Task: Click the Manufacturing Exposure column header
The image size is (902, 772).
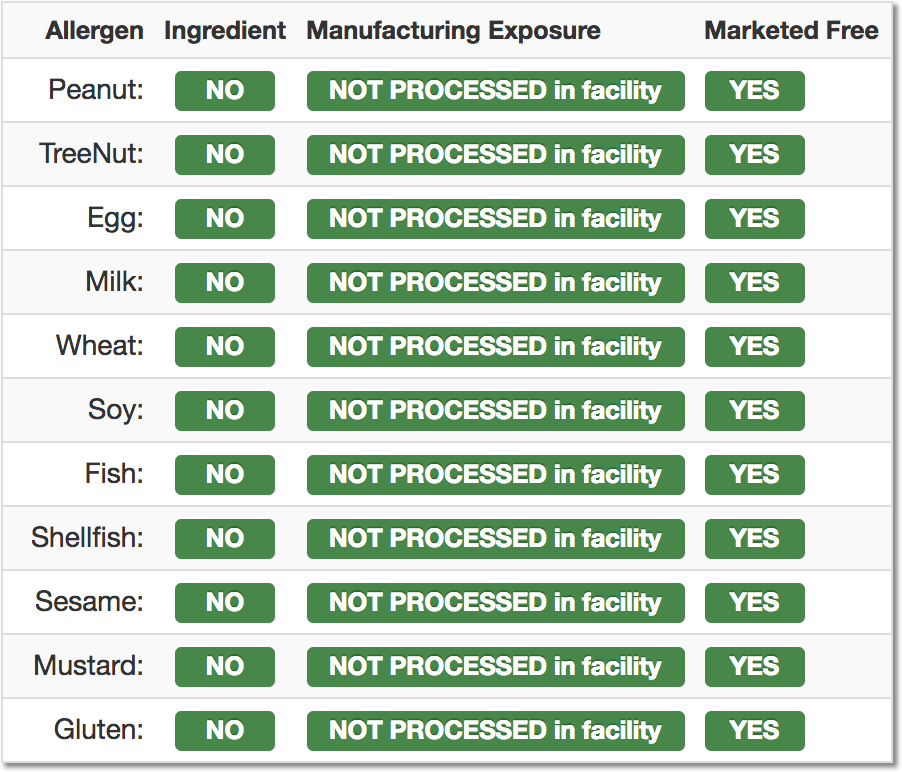Action: tap(453, 31)
